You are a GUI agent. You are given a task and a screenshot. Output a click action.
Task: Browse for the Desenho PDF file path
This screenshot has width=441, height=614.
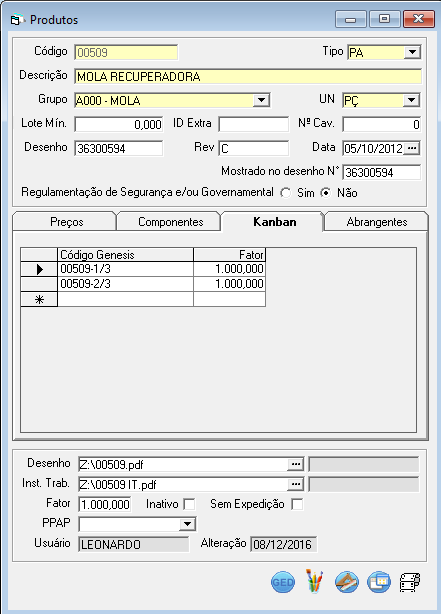point(296,464)
